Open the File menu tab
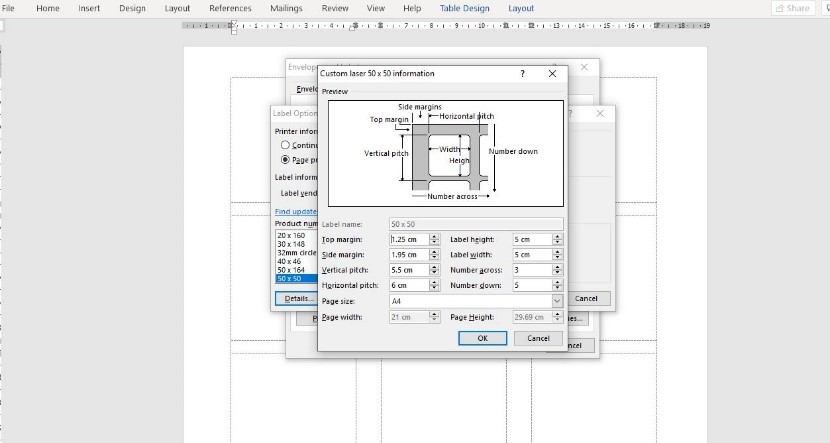830x443 pixels. click(x=8, y=8)
